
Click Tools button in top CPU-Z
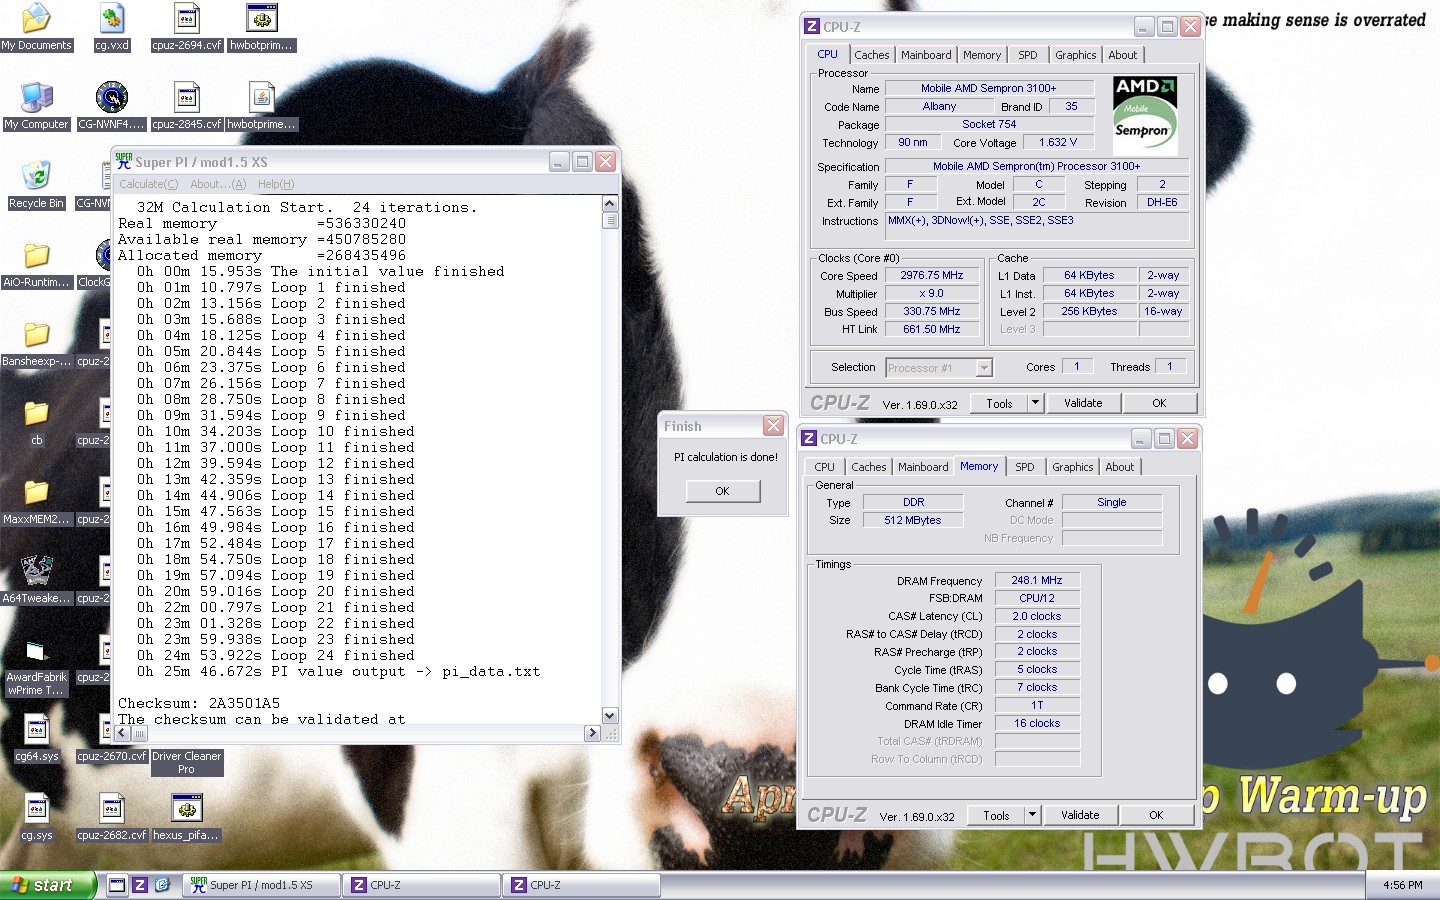tap(999, 403)
